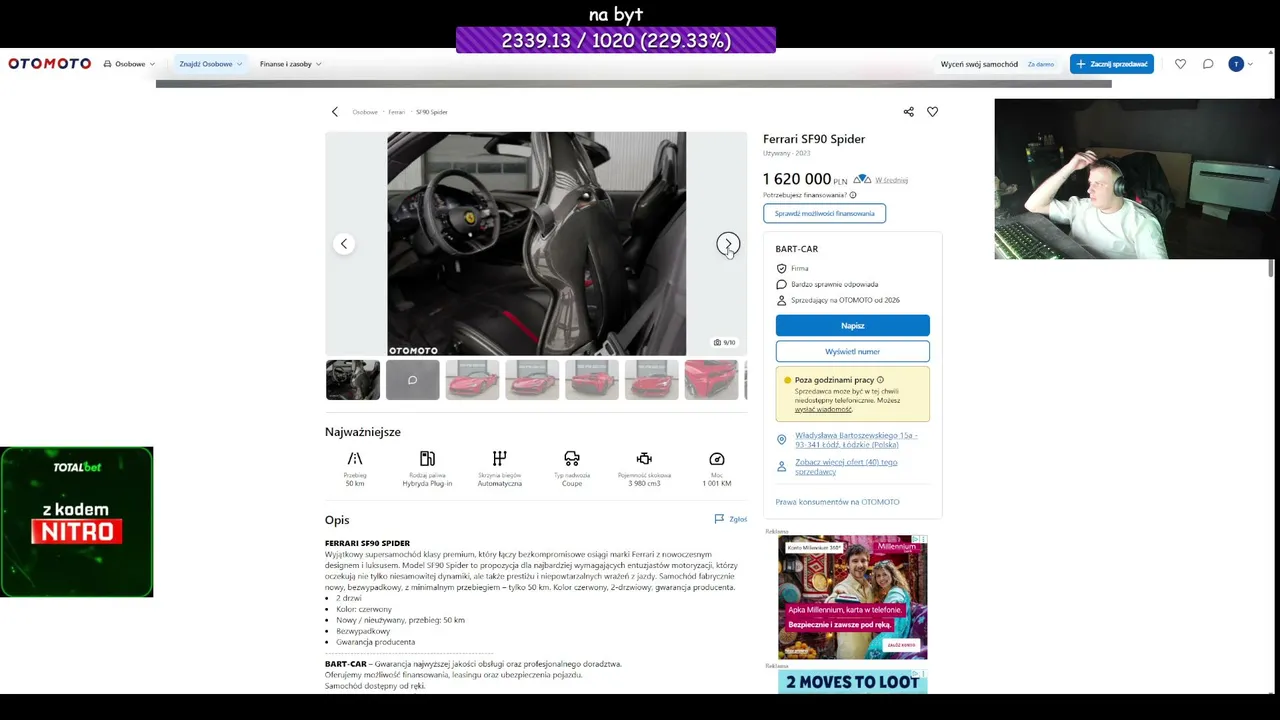1280x720 pixels.
Task: Click the Millennium bank advertisement
Action: (x=853, y=597)
